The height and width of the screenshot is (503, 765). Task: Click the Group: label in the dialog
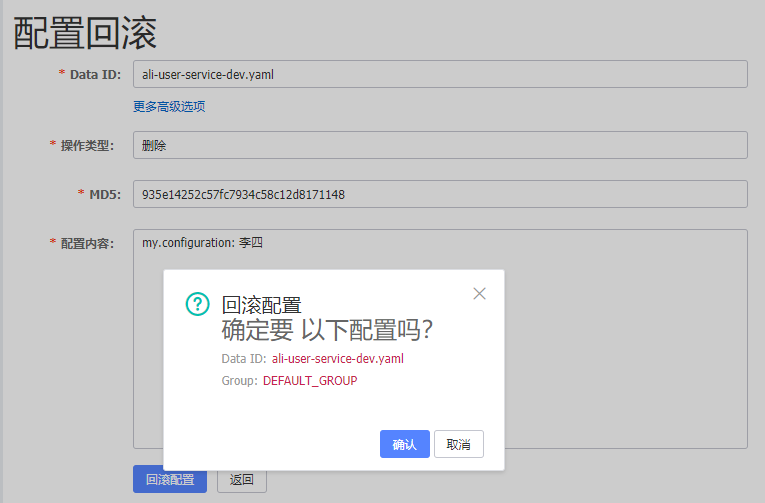pyautogui.click(x=240, y=381)
